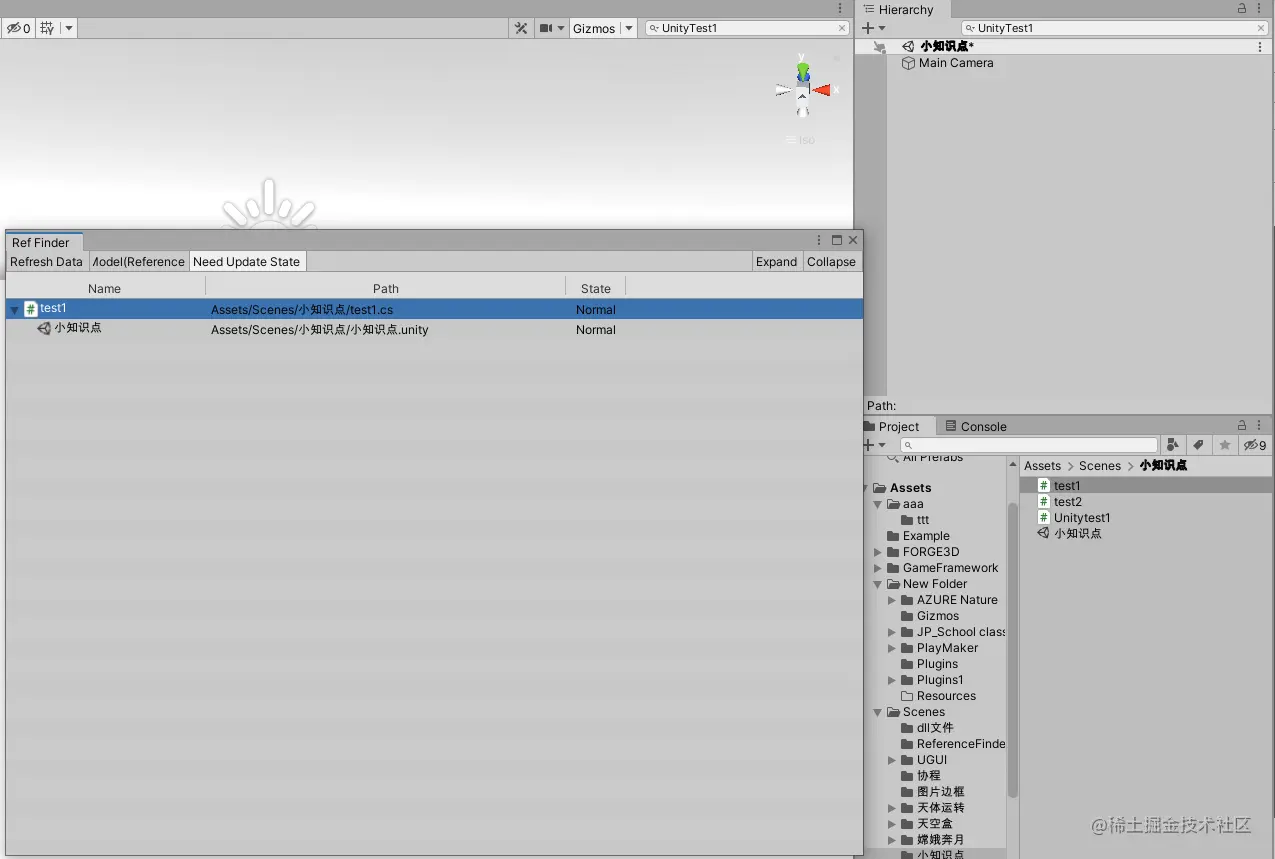Collapse the aaa folder

[x=878, y=504]
